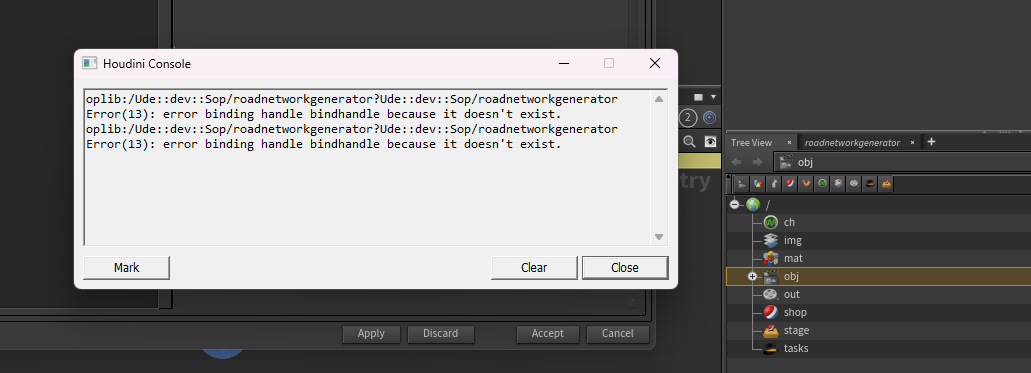This screenshot has height=373, width=1031.
Task: Click the circled 2 icon
Action: [688, 118]
